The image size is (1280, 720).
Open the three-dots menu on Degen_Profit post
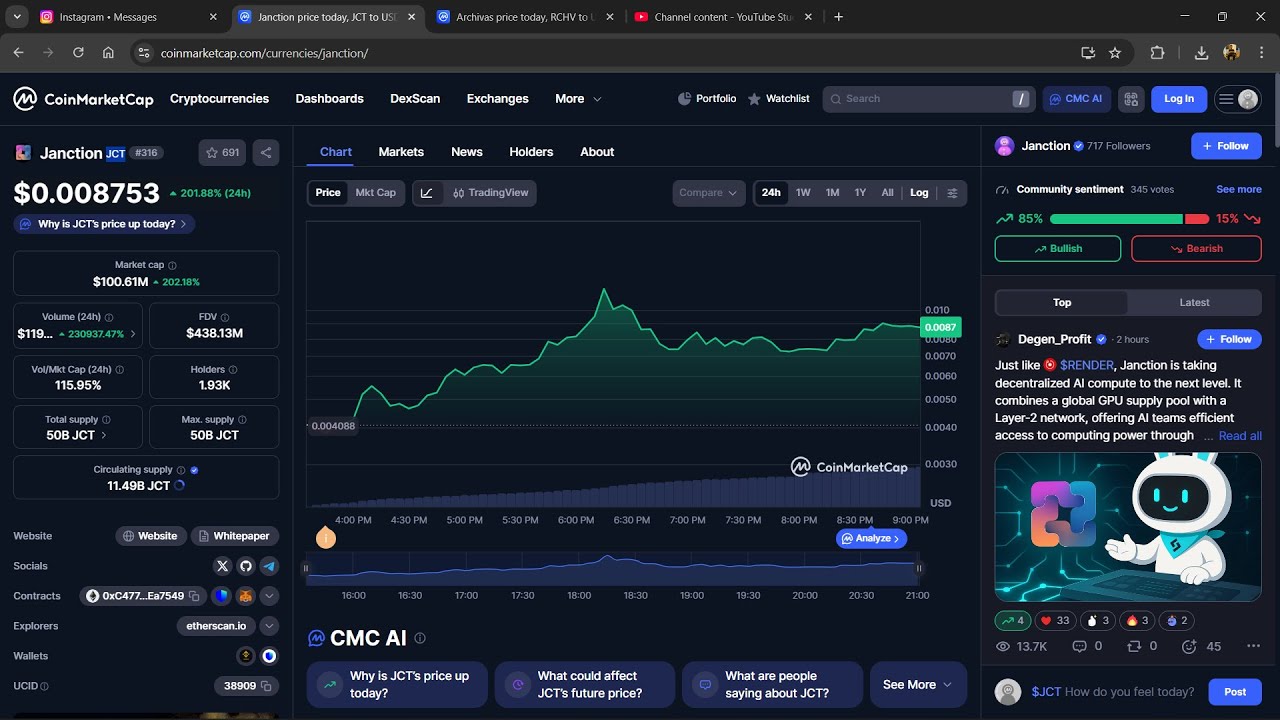tap(1253, 647)
